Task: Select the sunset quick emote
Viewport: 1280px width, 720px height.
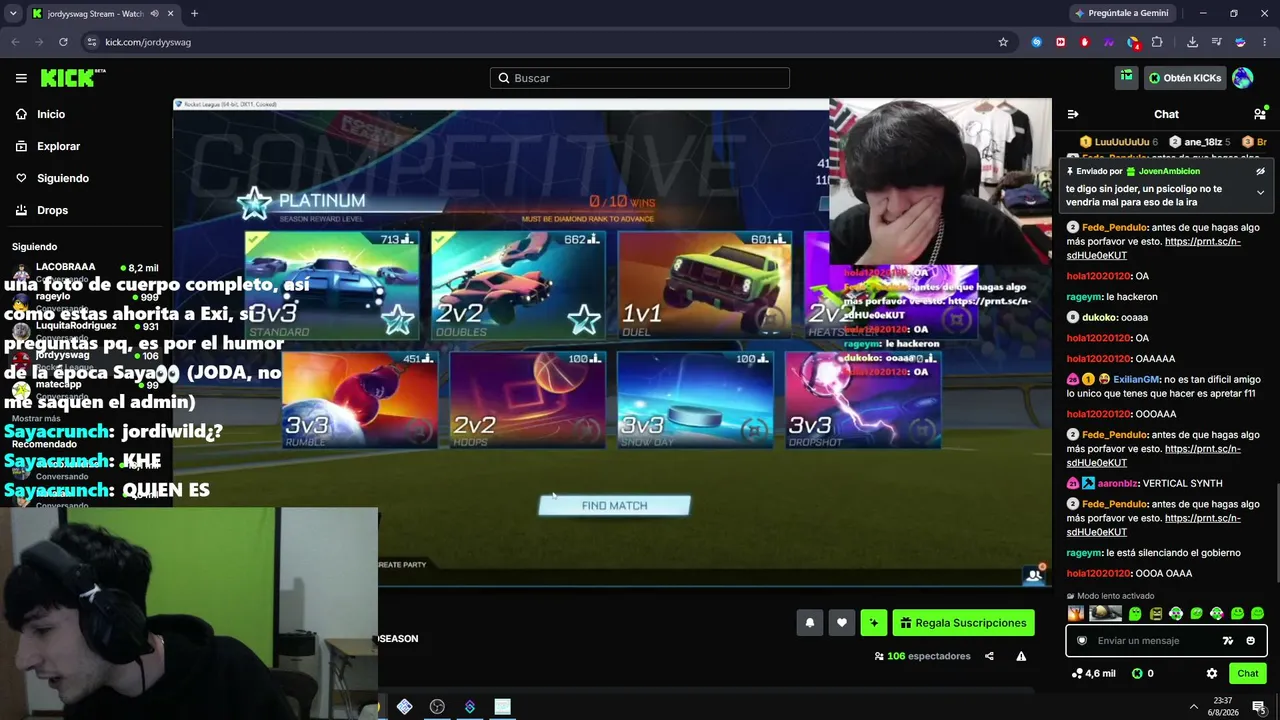Action: pyautogui.click(x=1075, y=613)
